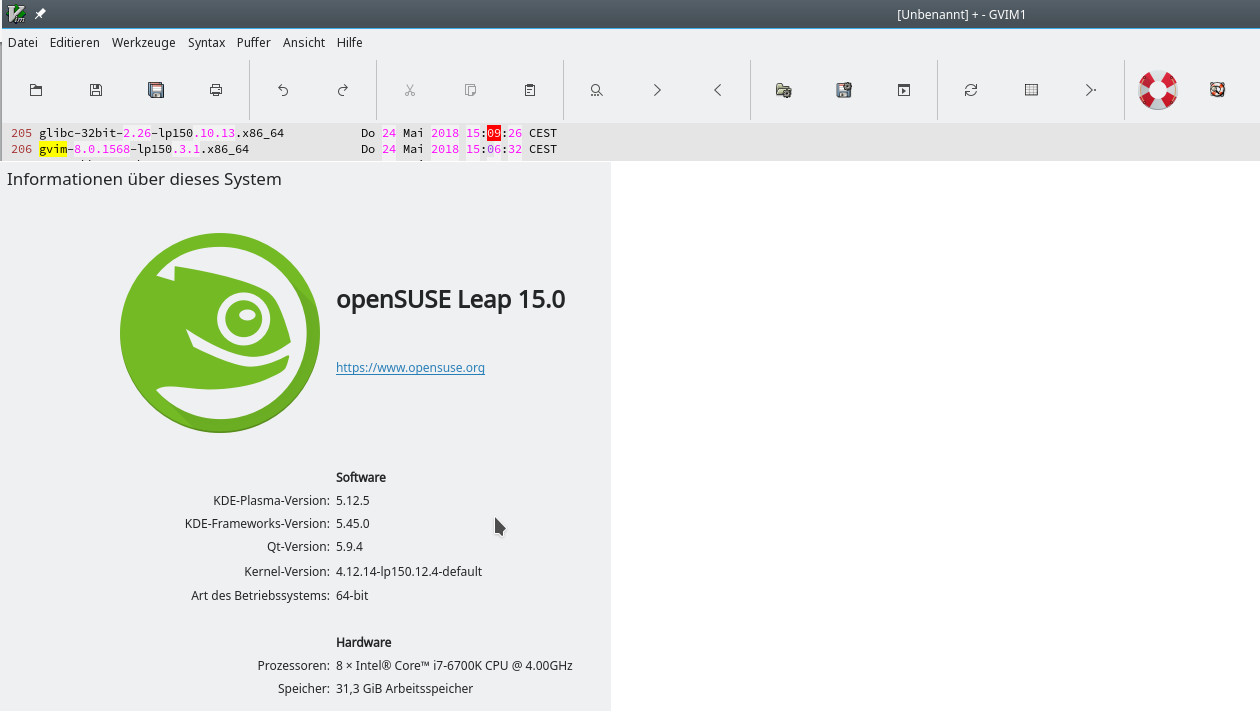Search help with the magnifier lifebuoy icon
Screen dimensions: 1260x714
[1216, 89]
